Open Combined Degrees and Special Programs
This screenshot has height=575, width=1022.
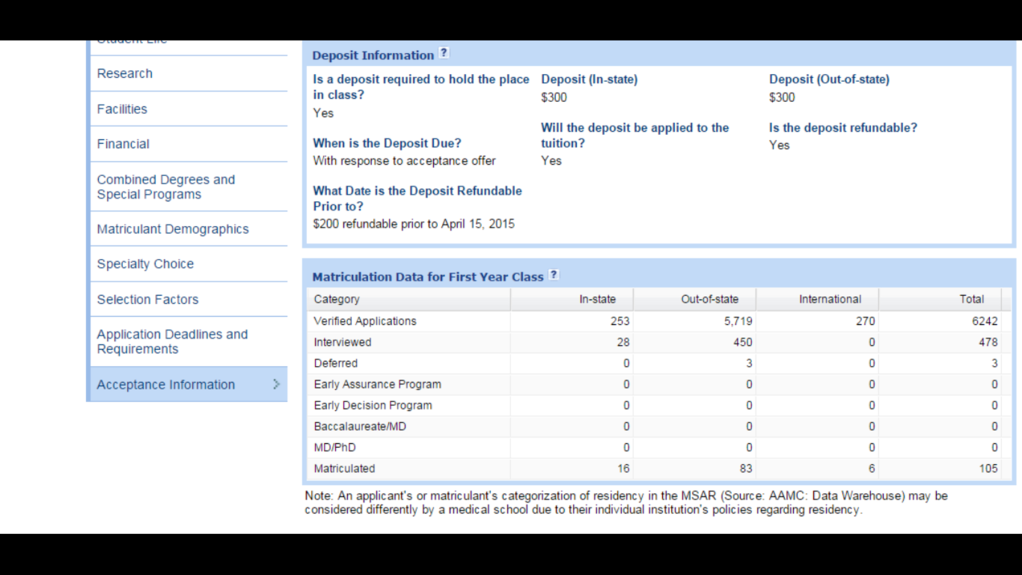[x=166, y=187]
